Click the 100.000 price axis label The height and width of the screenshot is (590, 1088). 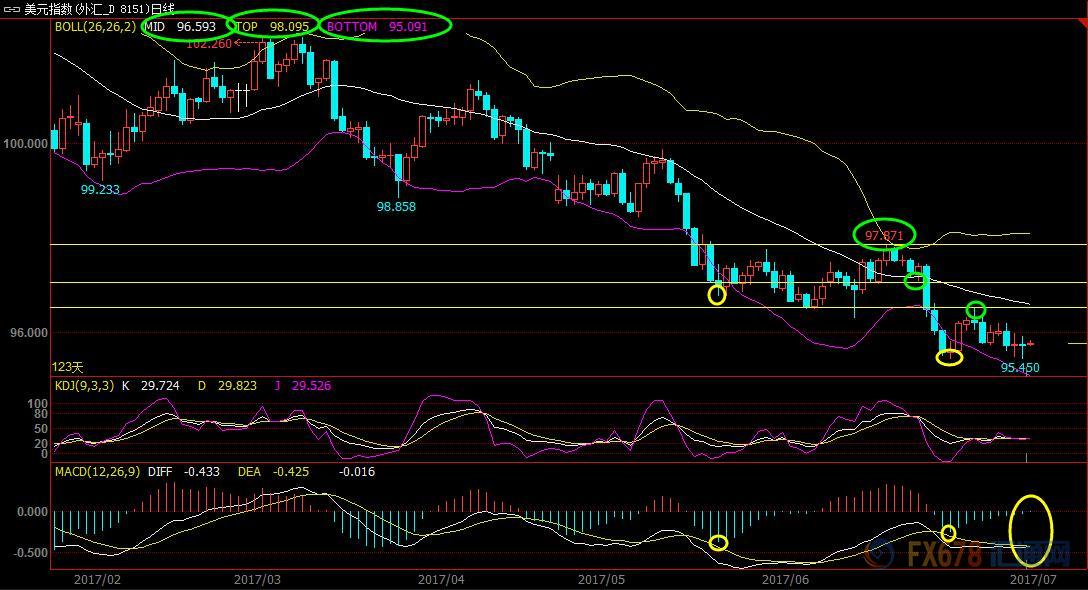(26, 144)
